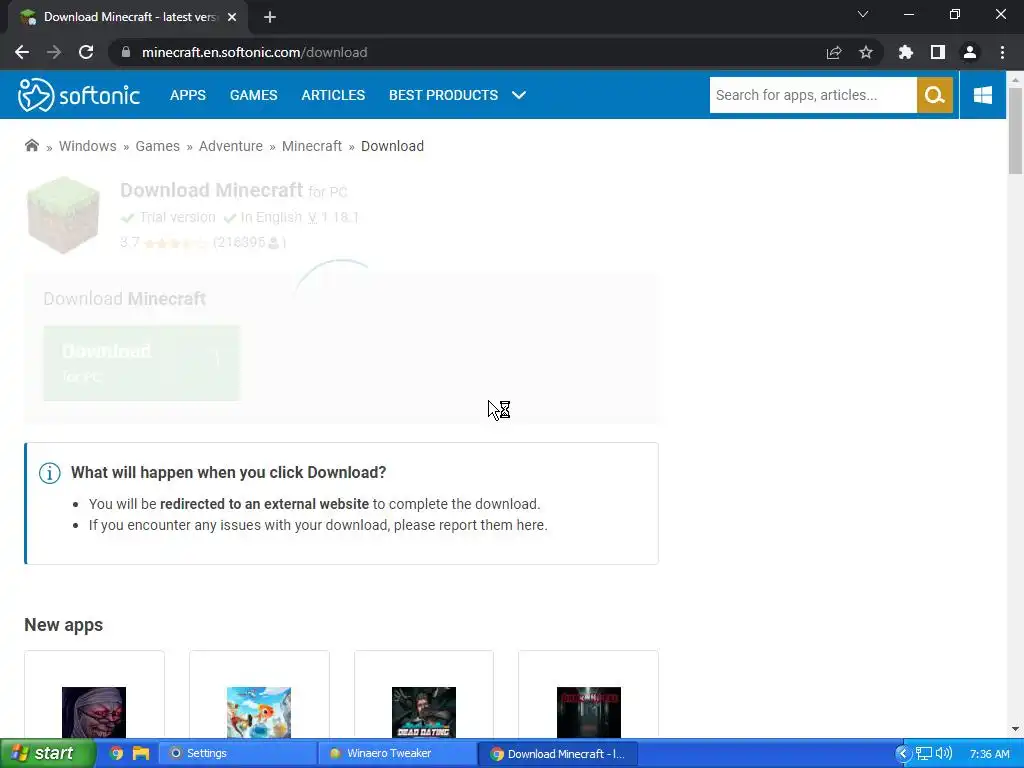Click scrollbar up arrow
This screenshot has width=1024, height=768.
tap(1015, 79)
